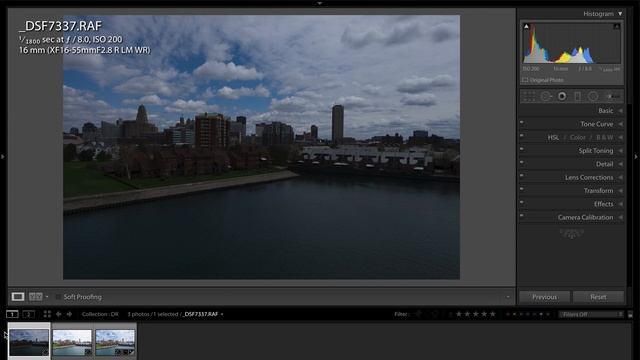This screenshot has height=360, width=640.
Task: Open toolbar content dropdown arrow
Action: (508, 297)
